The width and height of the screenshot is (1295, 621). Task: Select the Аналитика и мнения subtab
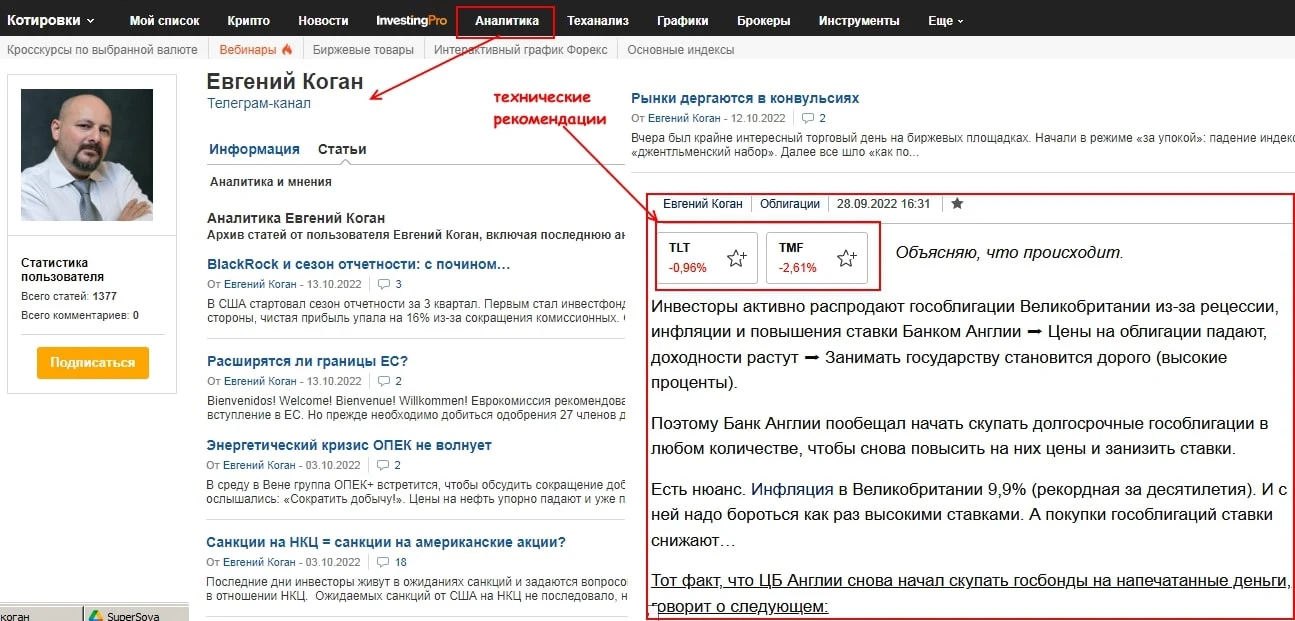coord(271,182)
